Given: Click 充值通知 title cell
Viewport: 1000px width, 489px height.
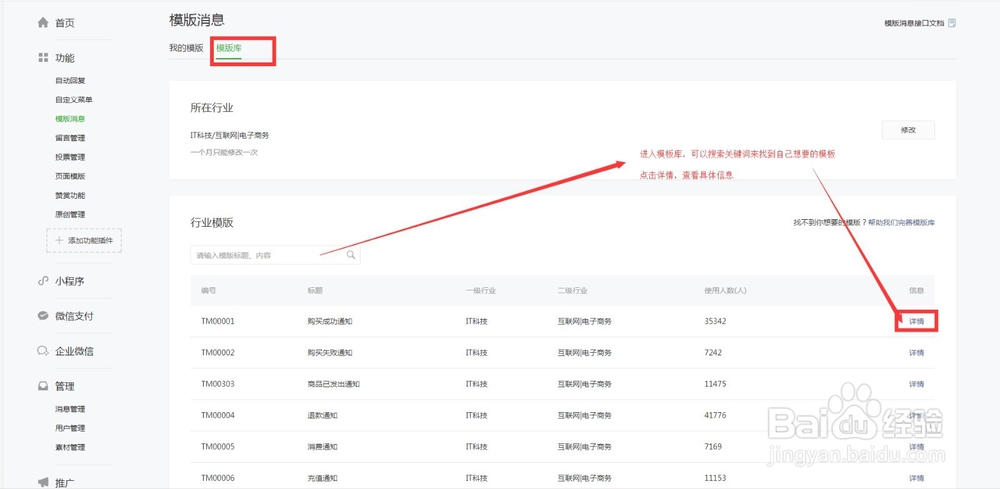Looking at the screenshot, I should 322,478.
